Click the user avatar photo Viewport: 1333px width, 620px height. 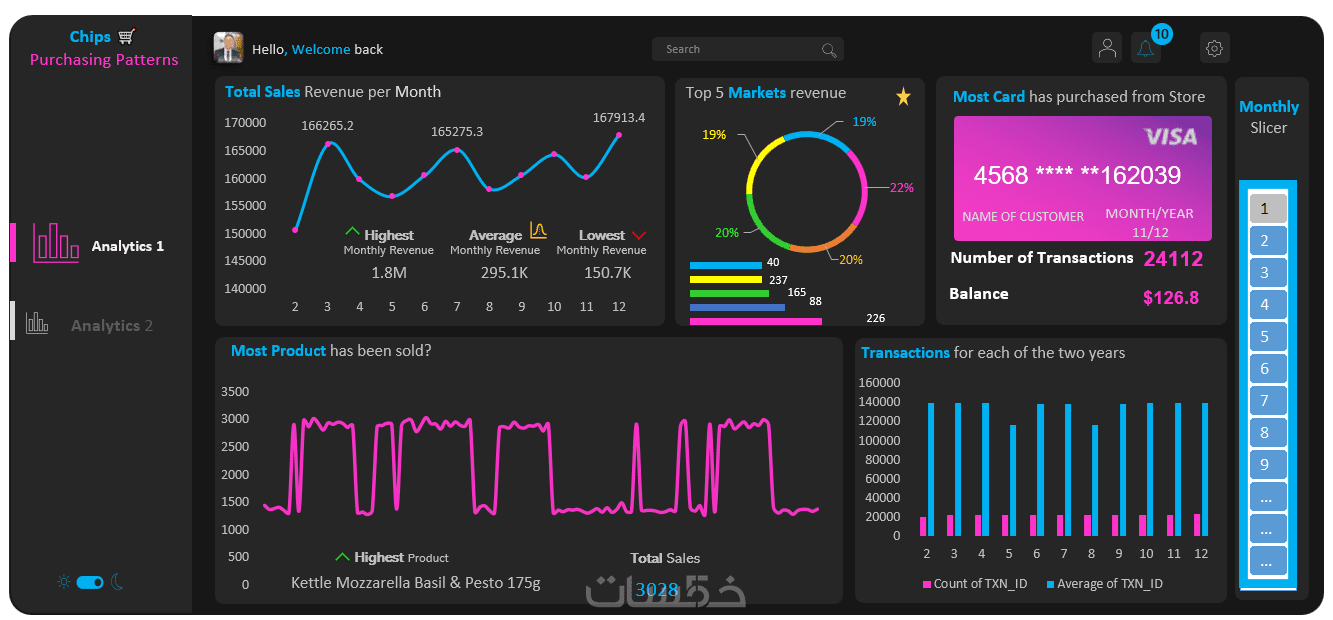pos(229,48)
